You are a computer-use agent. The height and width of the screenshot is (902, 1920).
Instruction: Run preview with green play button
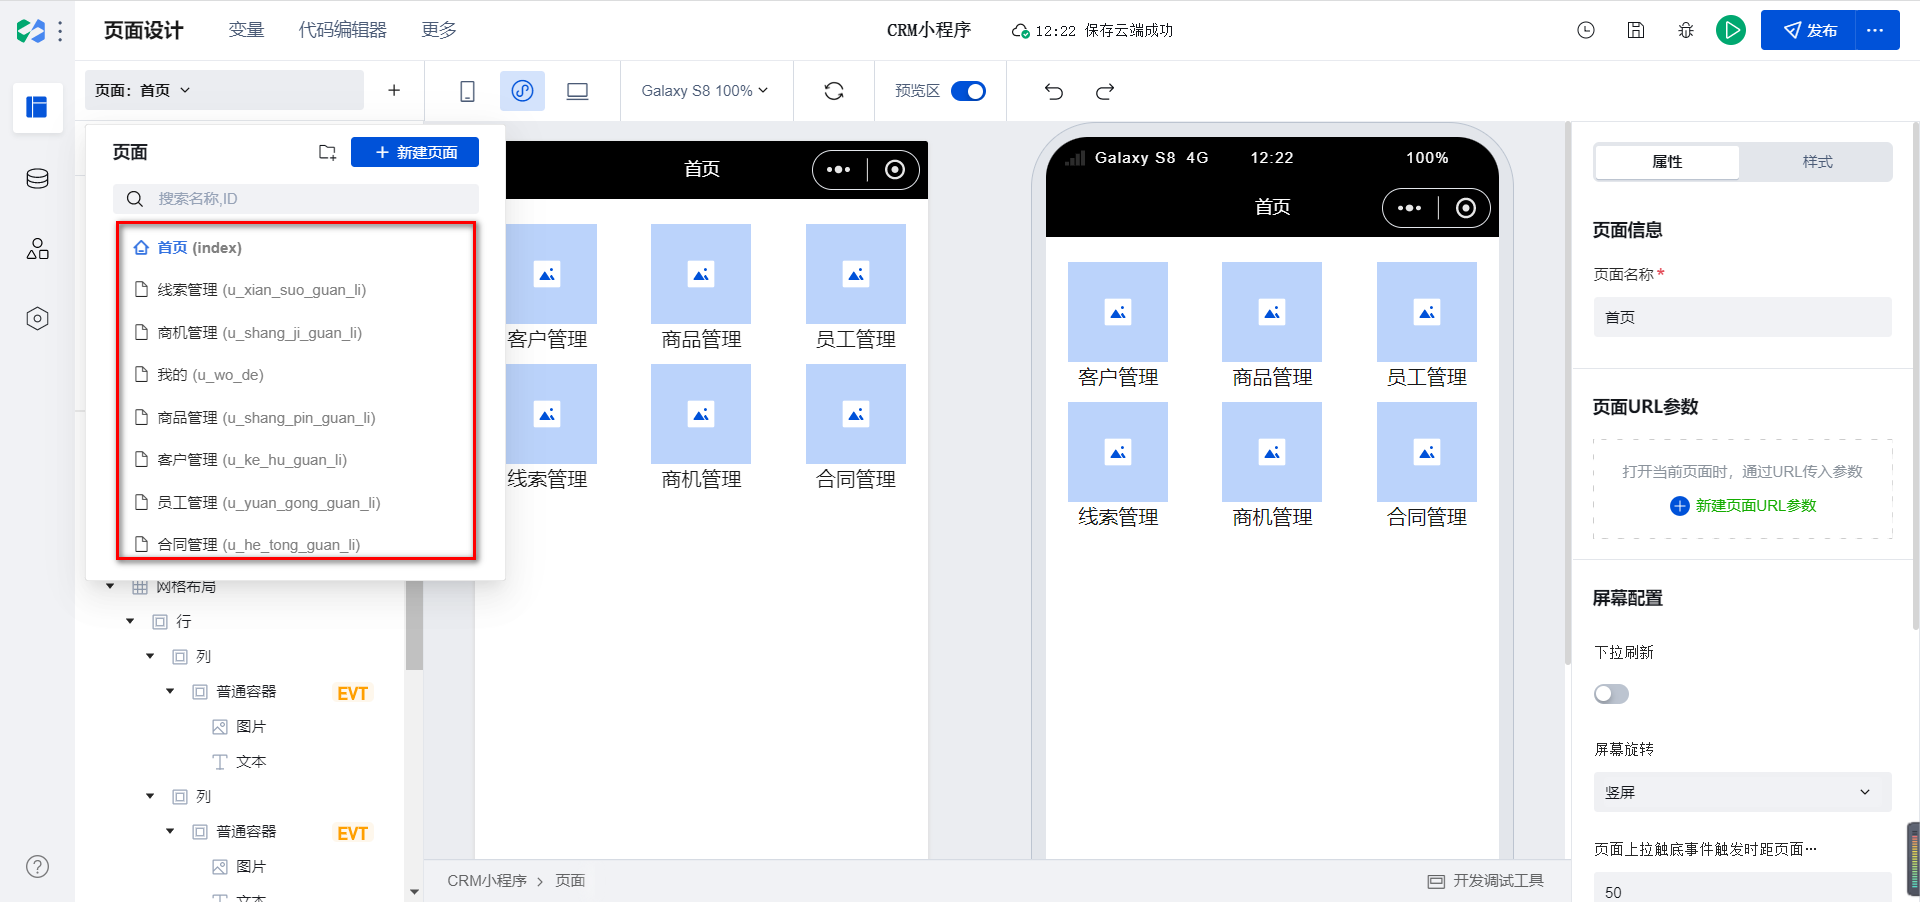[1731, 30]
